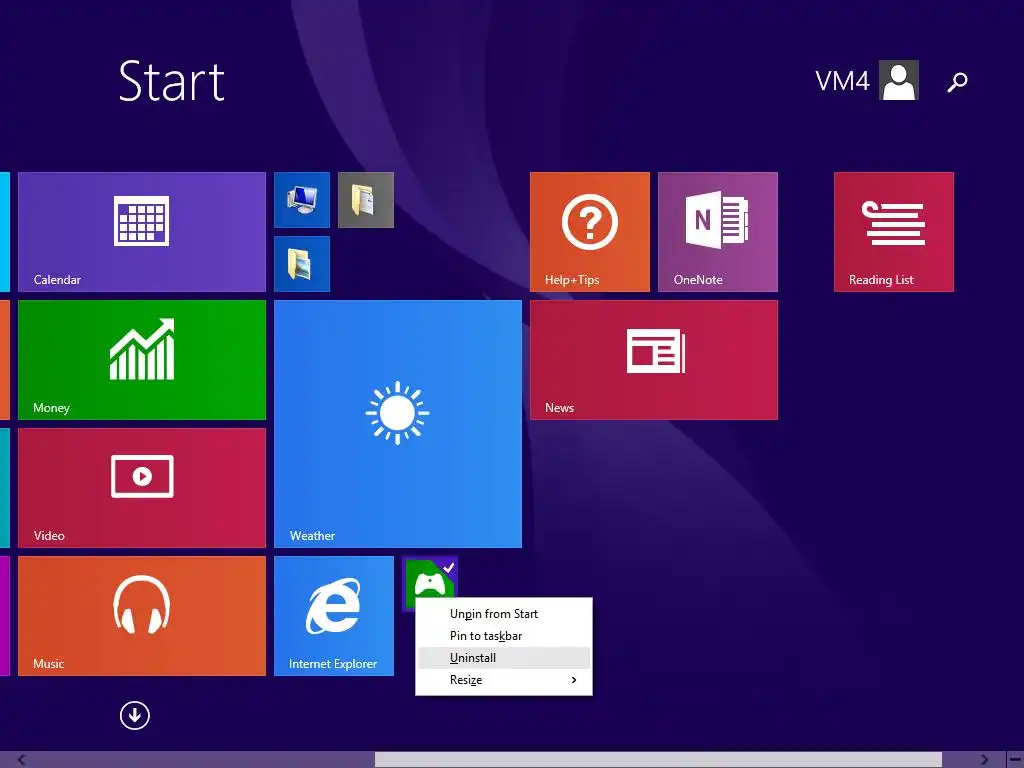Open the Reading List tile
The height and width of the screenshot is (768, 1024).
pyautogui.click(x=893, y=232)
